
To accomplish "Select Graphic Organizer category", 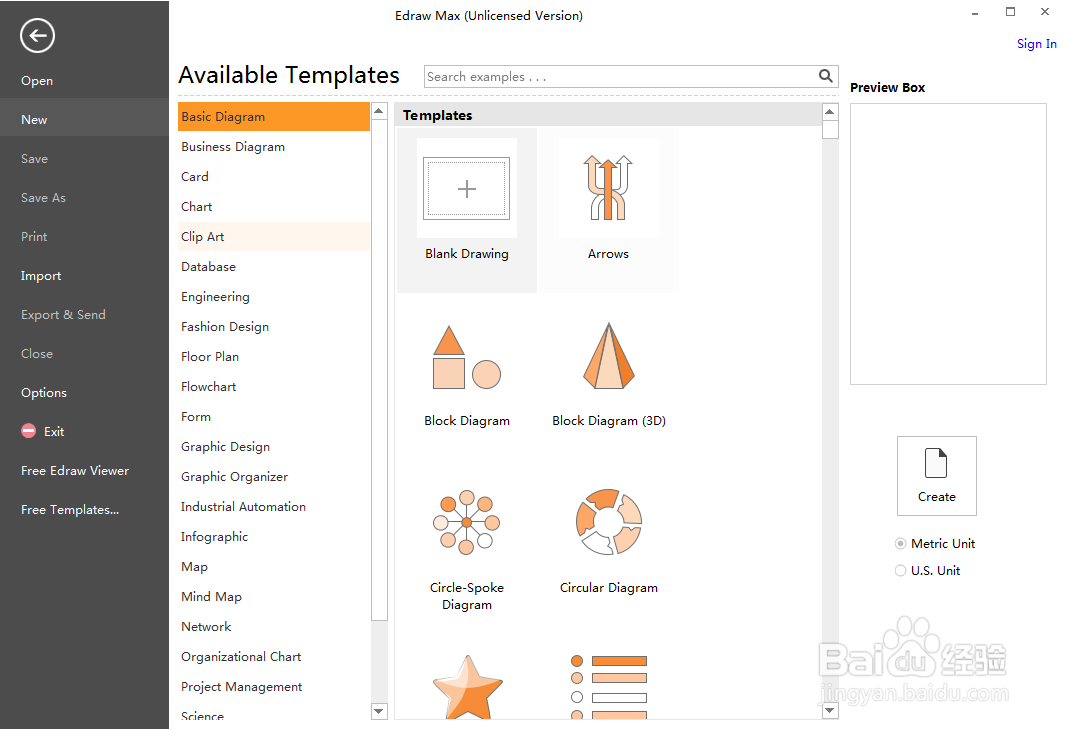I will (x=274, y=476).
